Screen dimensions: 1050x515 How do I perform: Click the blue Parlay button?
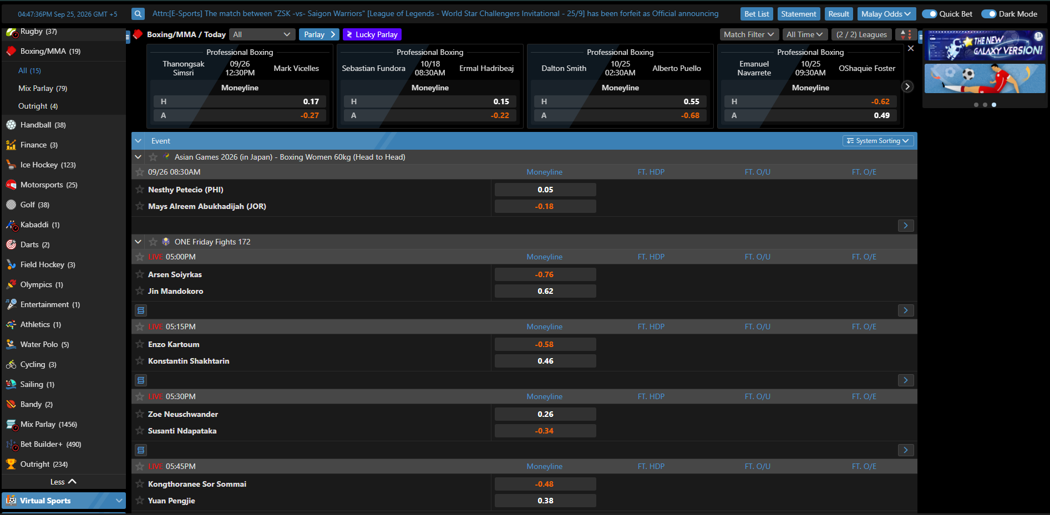click(319, 34)
